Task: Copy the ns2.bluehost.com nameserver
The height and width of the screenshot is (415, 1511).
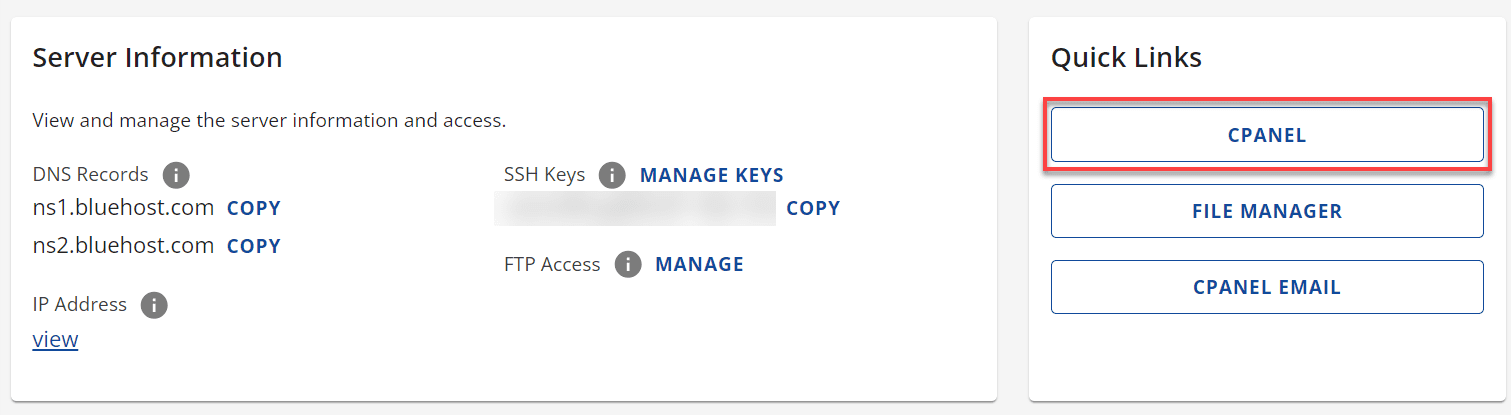Action: 254,246
